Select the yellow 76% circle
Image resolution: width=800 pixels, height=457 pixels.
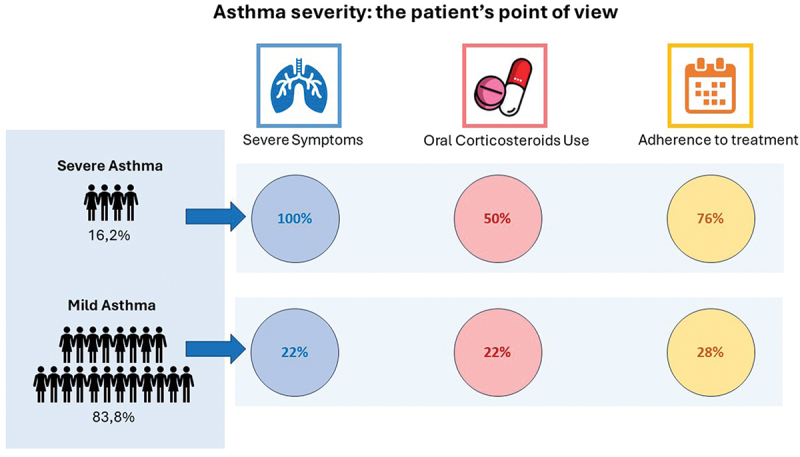point(710,218)
